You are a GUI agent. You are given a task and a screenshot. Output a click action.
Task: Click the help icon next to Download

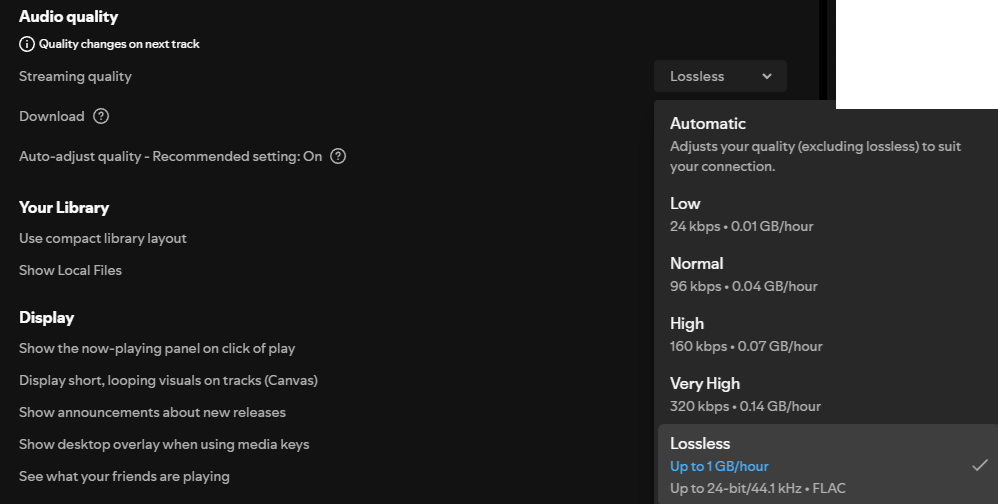101,116
